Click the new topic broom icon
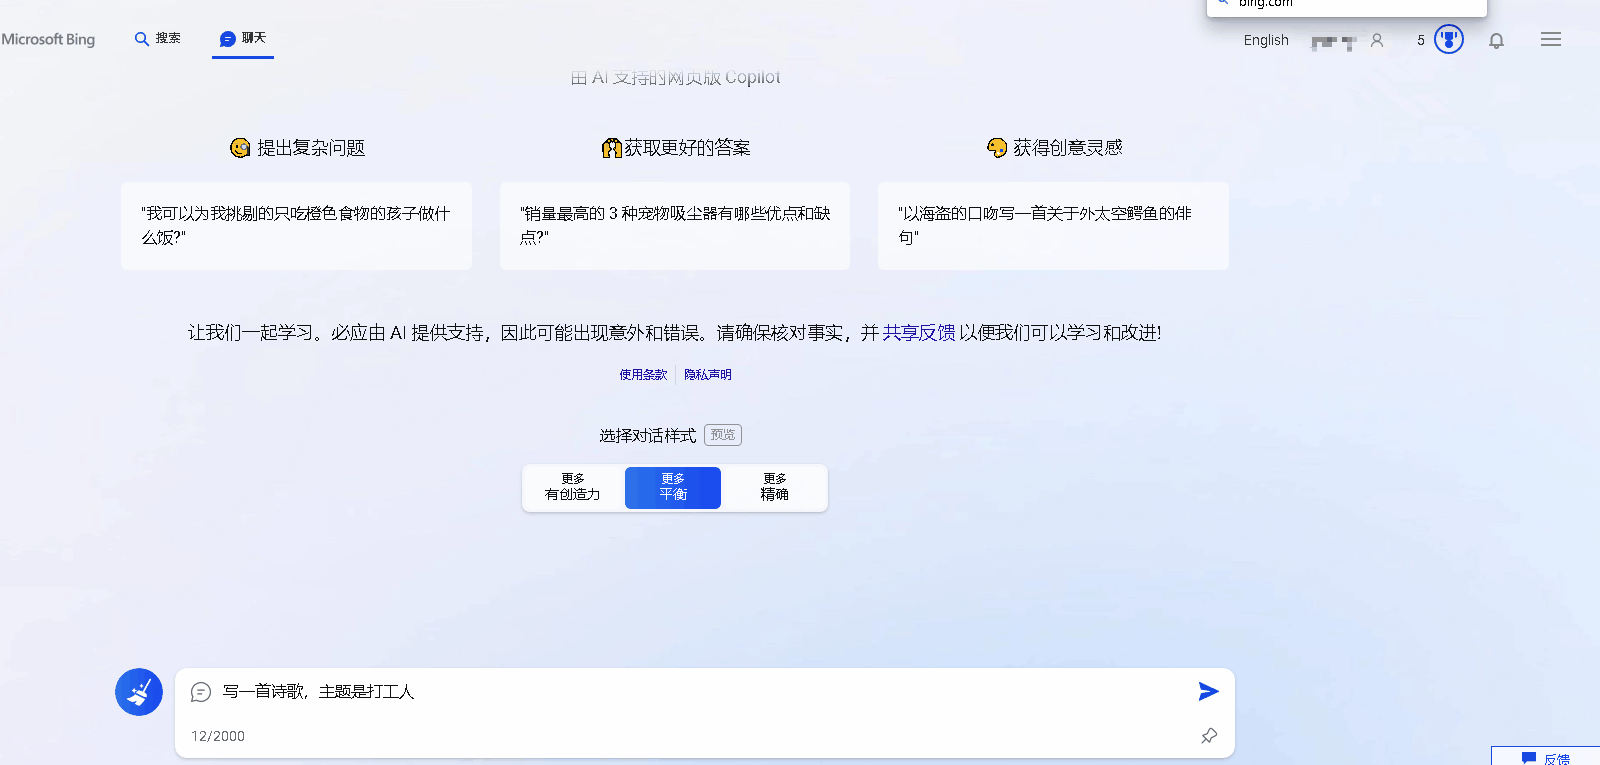The height and width of the screenshot is (765, 1600). tap(139, 692)
